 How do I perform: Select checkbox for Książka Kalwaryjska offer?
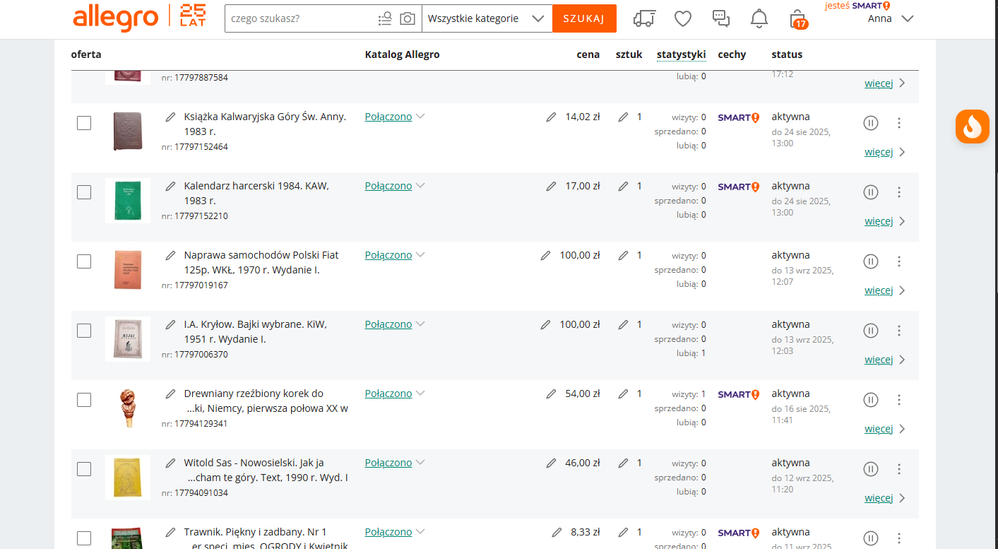point(84,123)
